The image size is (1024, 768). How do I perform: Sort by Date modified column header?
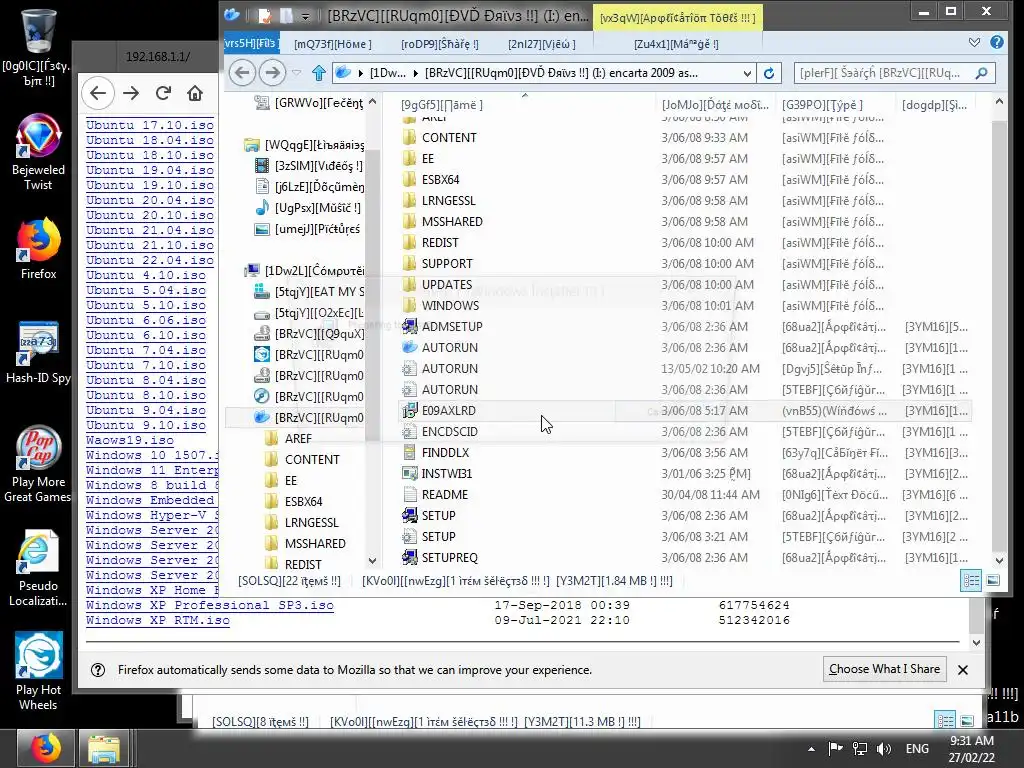pyautogui.click(x=715, y=104)
